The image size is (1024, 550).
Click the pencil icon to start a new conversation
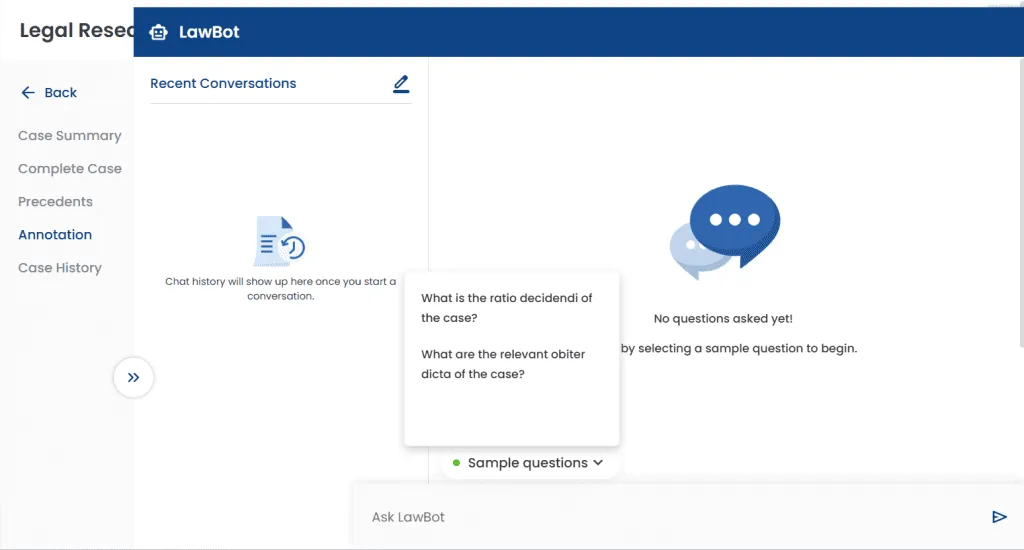(401, 84)
